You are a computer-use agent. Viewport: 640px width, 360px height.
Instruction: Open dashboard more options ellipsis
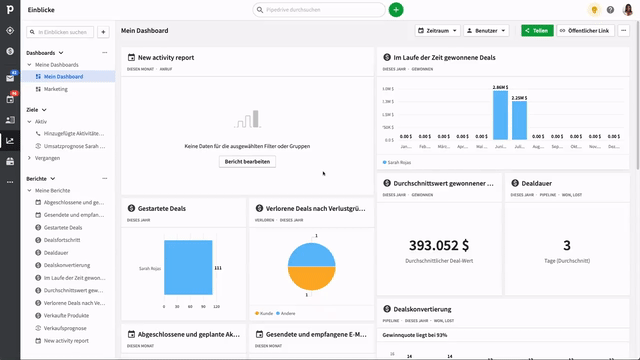coord(623,31)
